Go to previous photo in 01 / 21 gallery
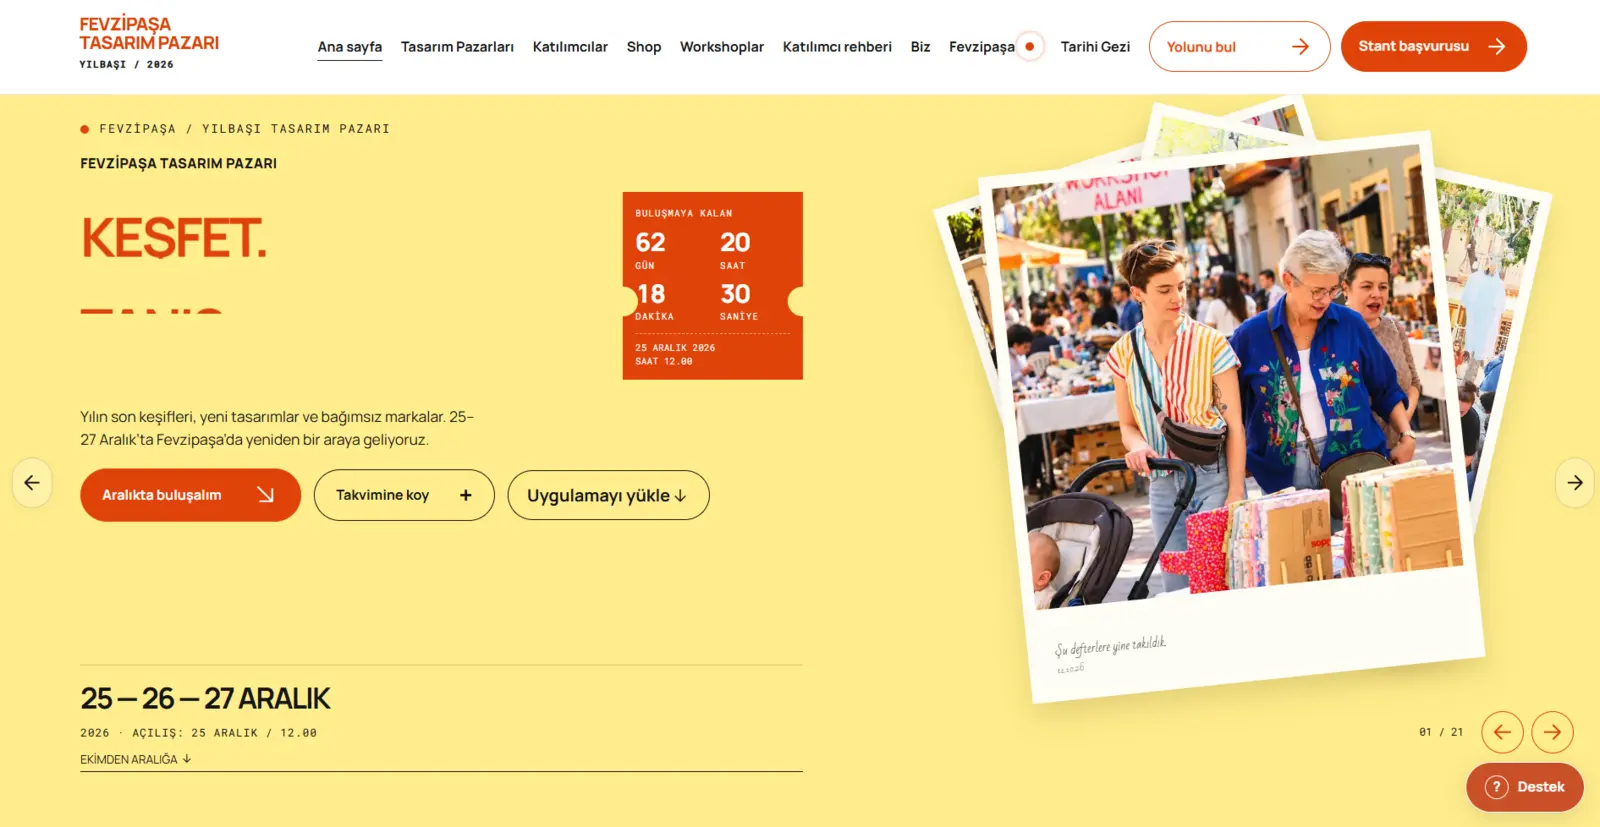This screenshot has width=1600, height=827. 1502,732
